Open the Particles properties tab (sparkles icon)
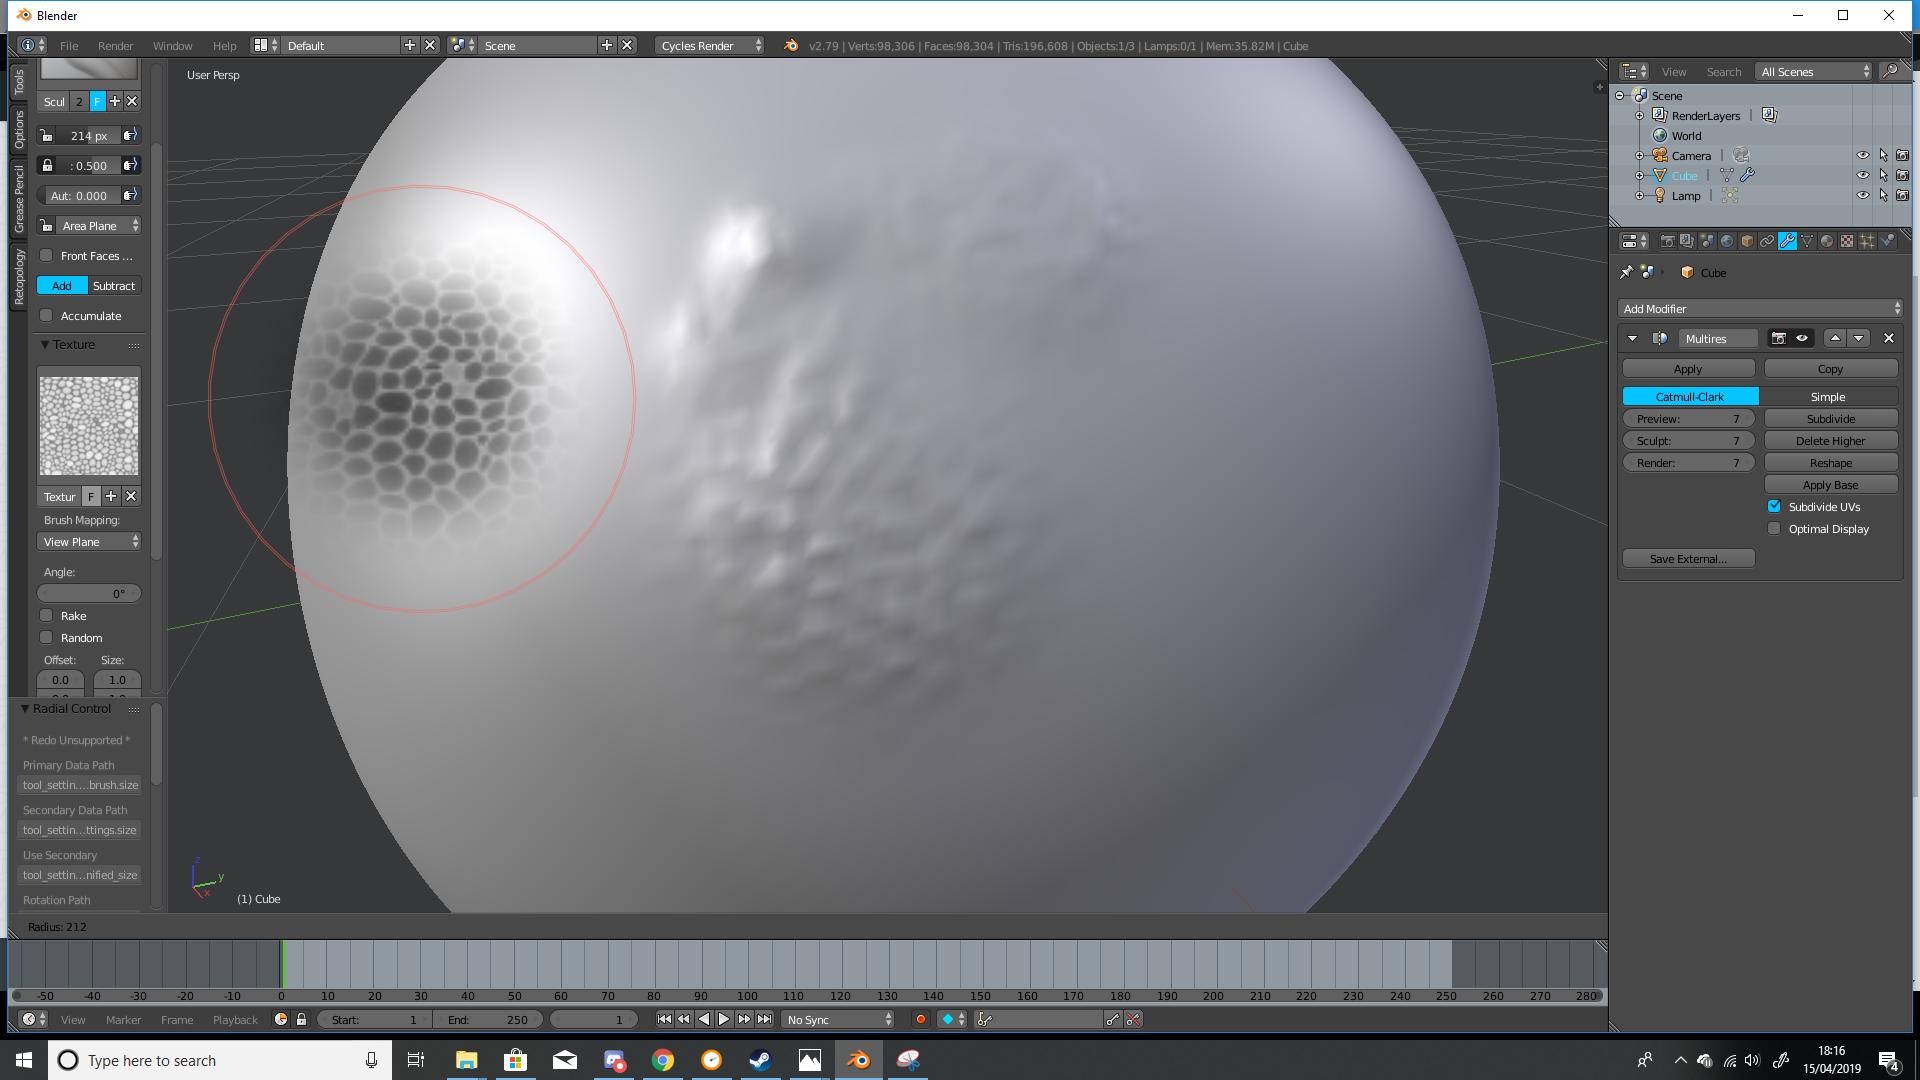The height and width of the screenshot is (1080, 1920). point(1866,241)
